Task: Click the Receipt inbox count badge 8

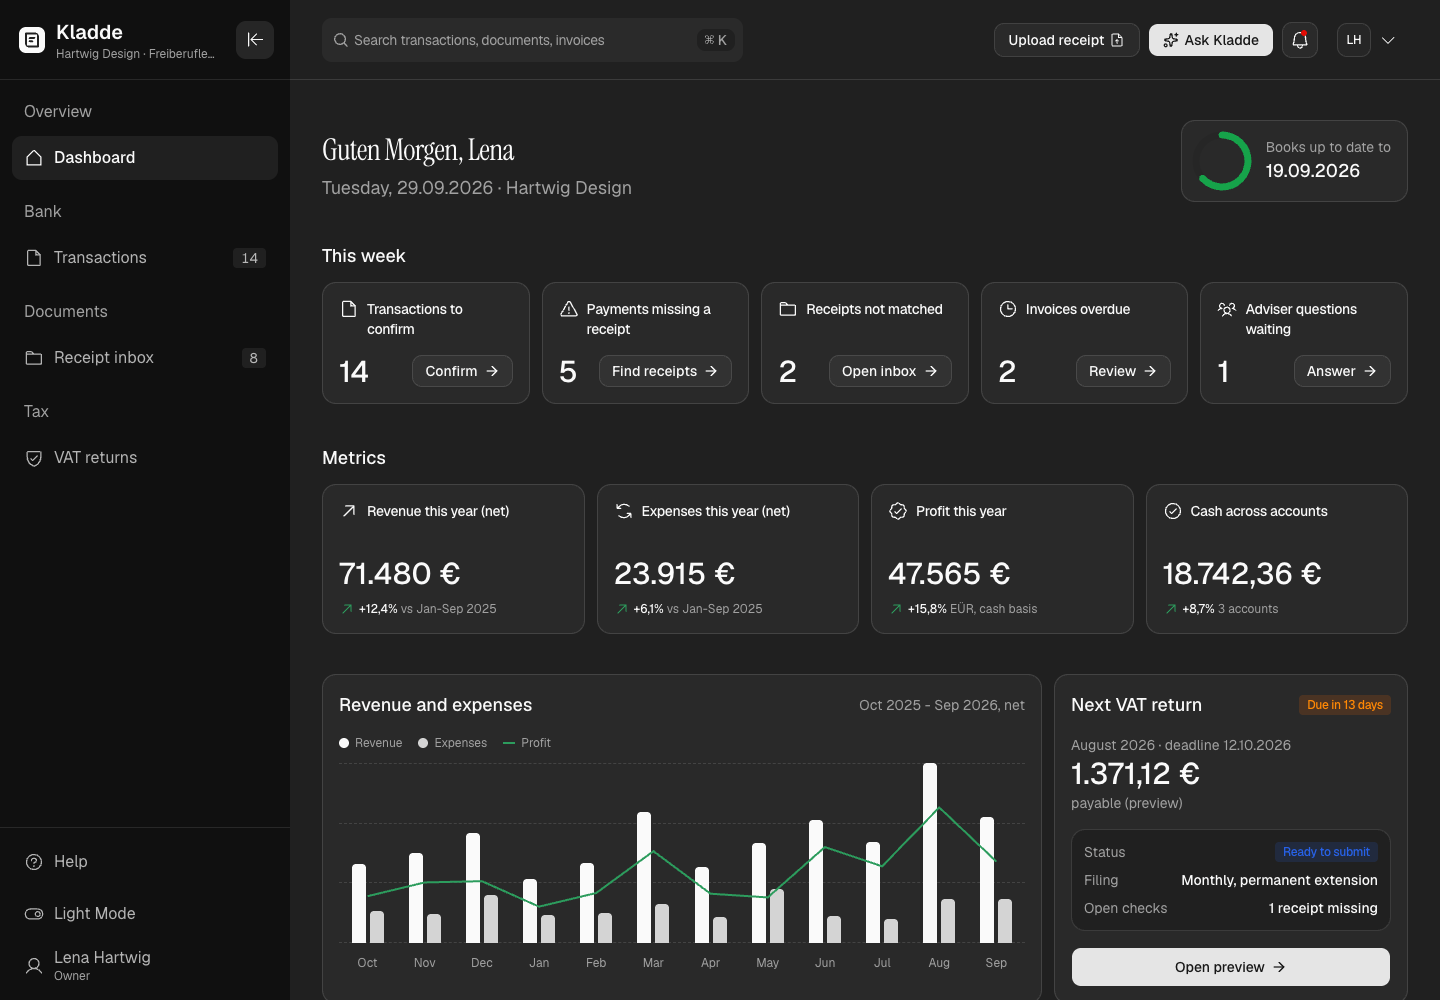Action: (x=254, y=358)
